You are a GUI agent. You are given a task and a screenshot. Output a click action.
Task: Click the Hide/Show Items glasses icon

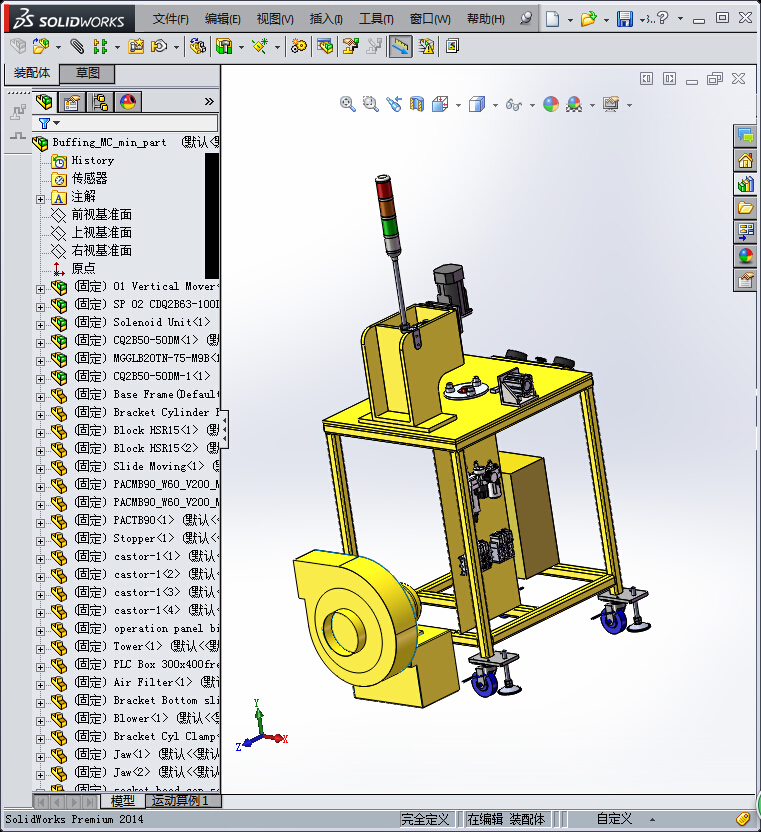pos(514,105)
